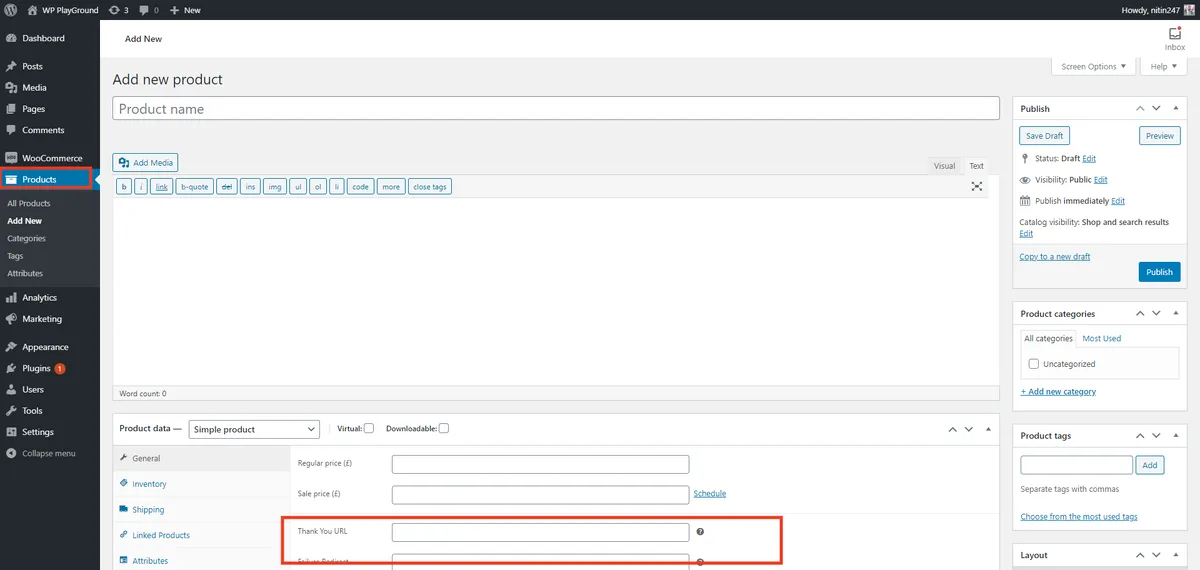This screenshot has width=1200, height=570.
Task: Show Thank You URL help tooltip
Action: coord(701,532)
